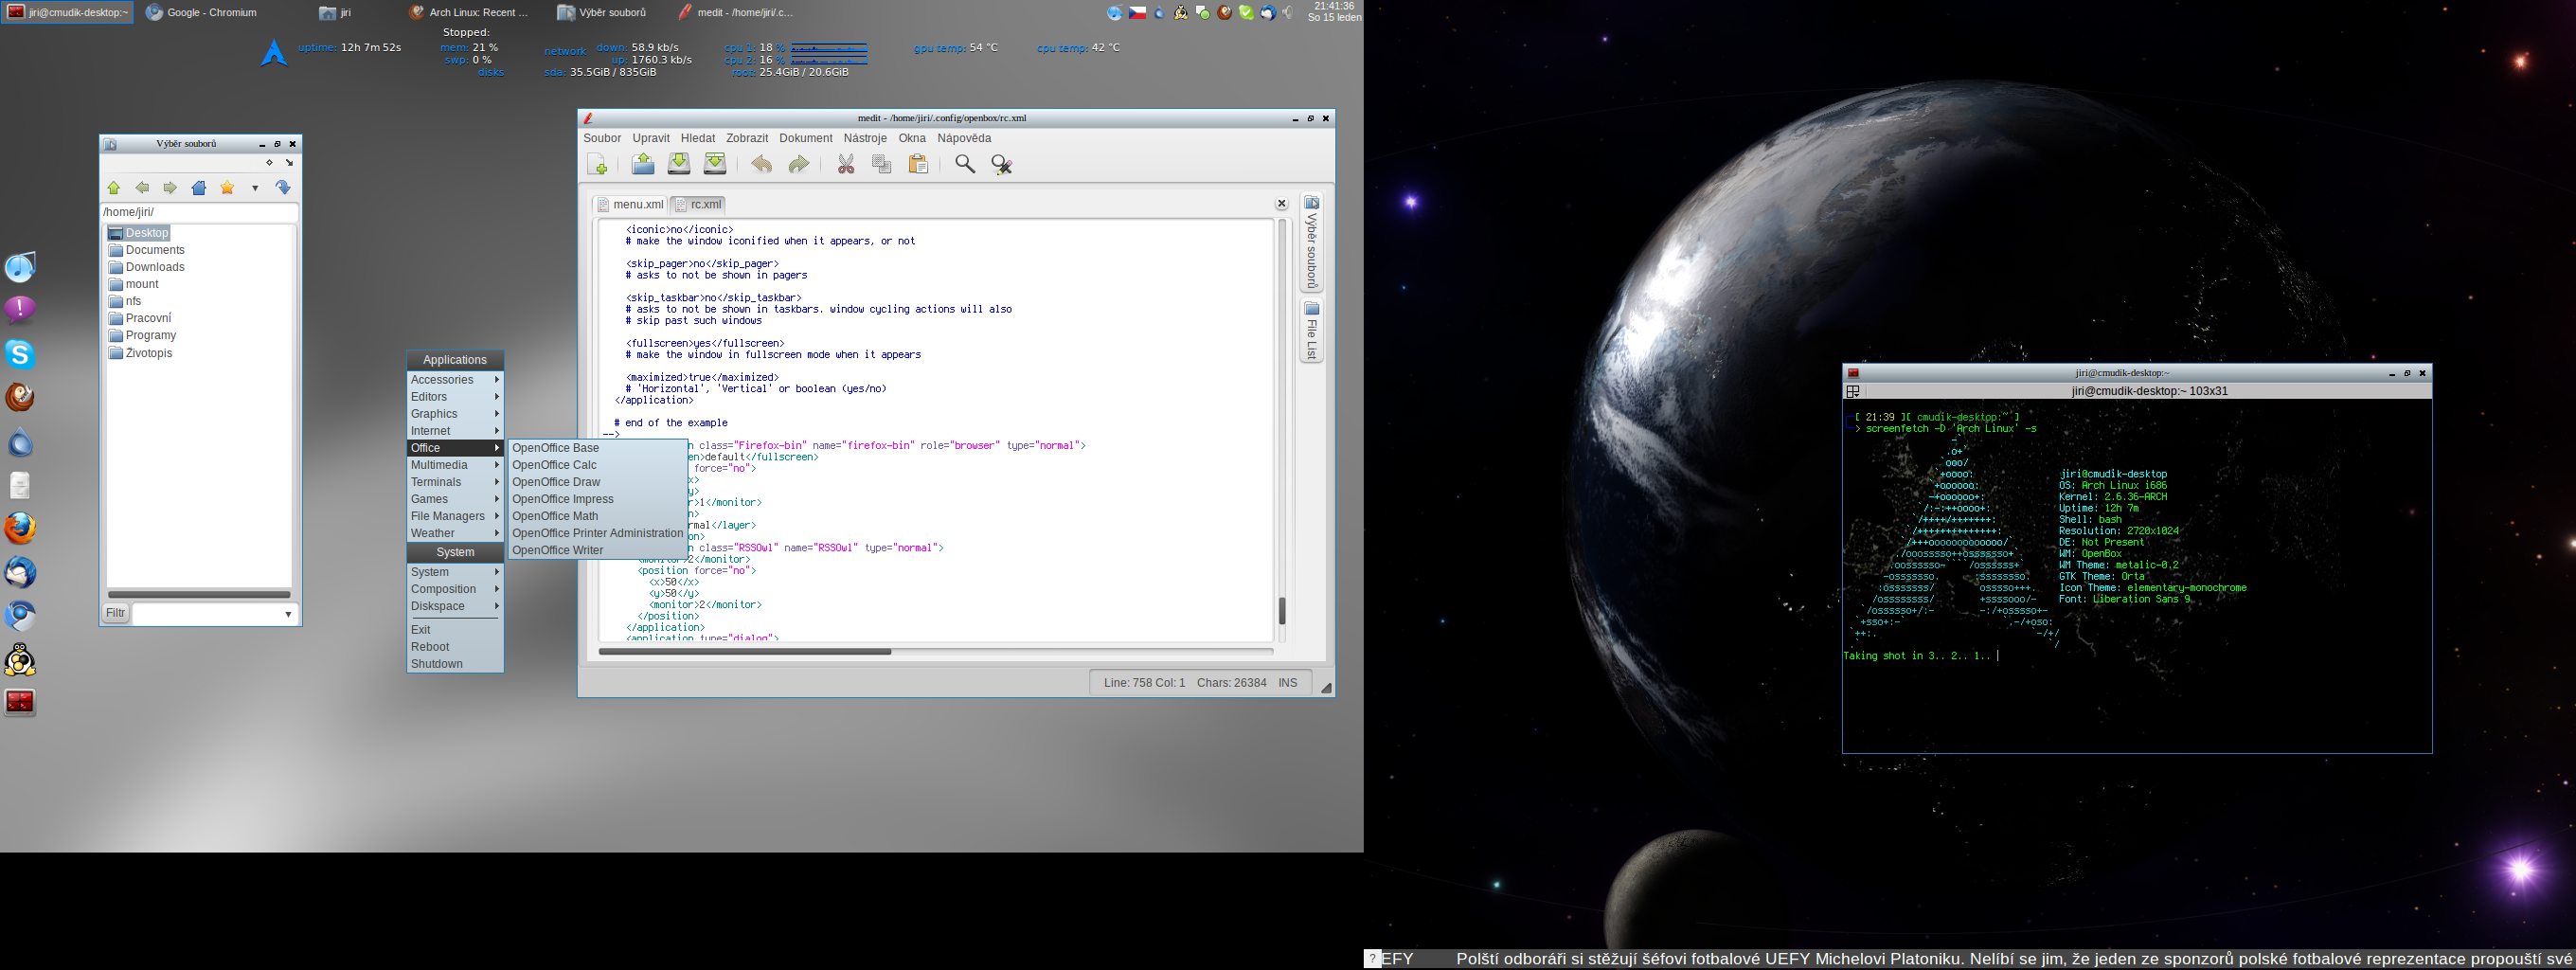The width and height of the screenshot is (2576, 970).
Task: Launch Chromium from the dock
Action: pyautogui.click(x=20, y=615)
